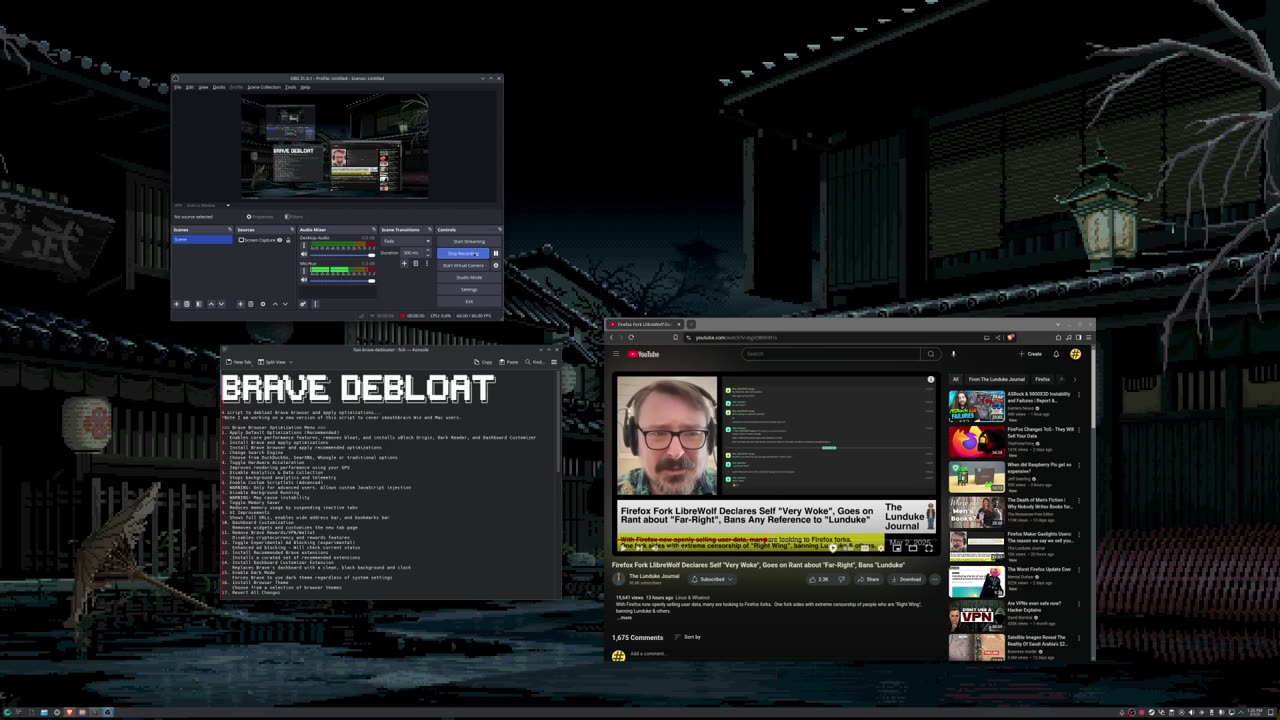Screen dimensions: 1280x720
Task: Open video settings gear in player
Action: point(880,548)
